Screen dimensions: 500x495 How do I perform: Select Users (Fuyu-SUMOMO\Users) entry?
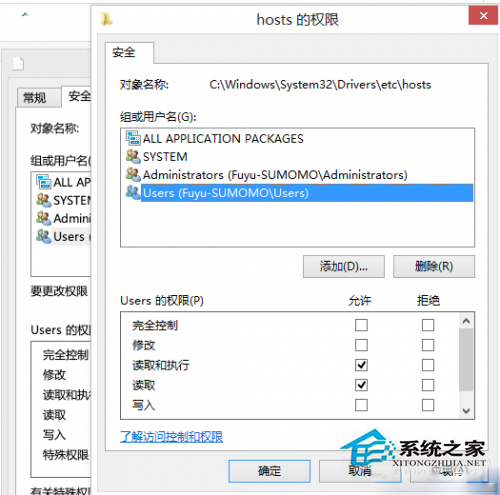coord(297,192)
